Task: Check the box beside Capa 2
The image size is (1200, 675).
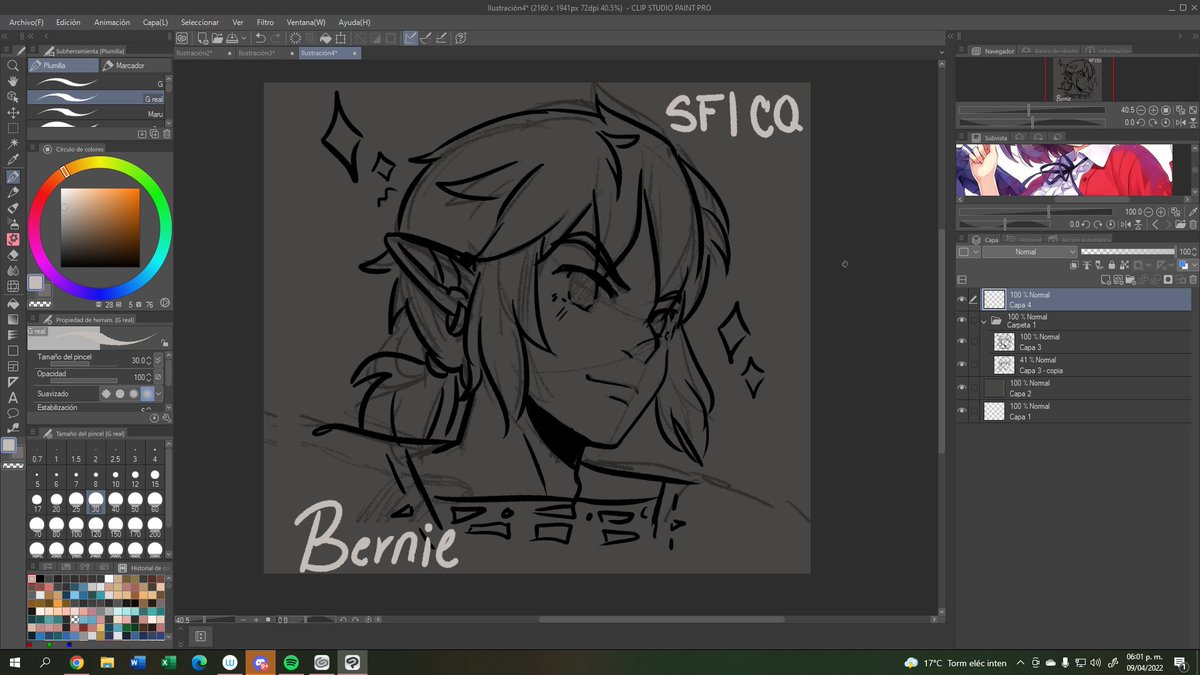Action: (974, 388)
